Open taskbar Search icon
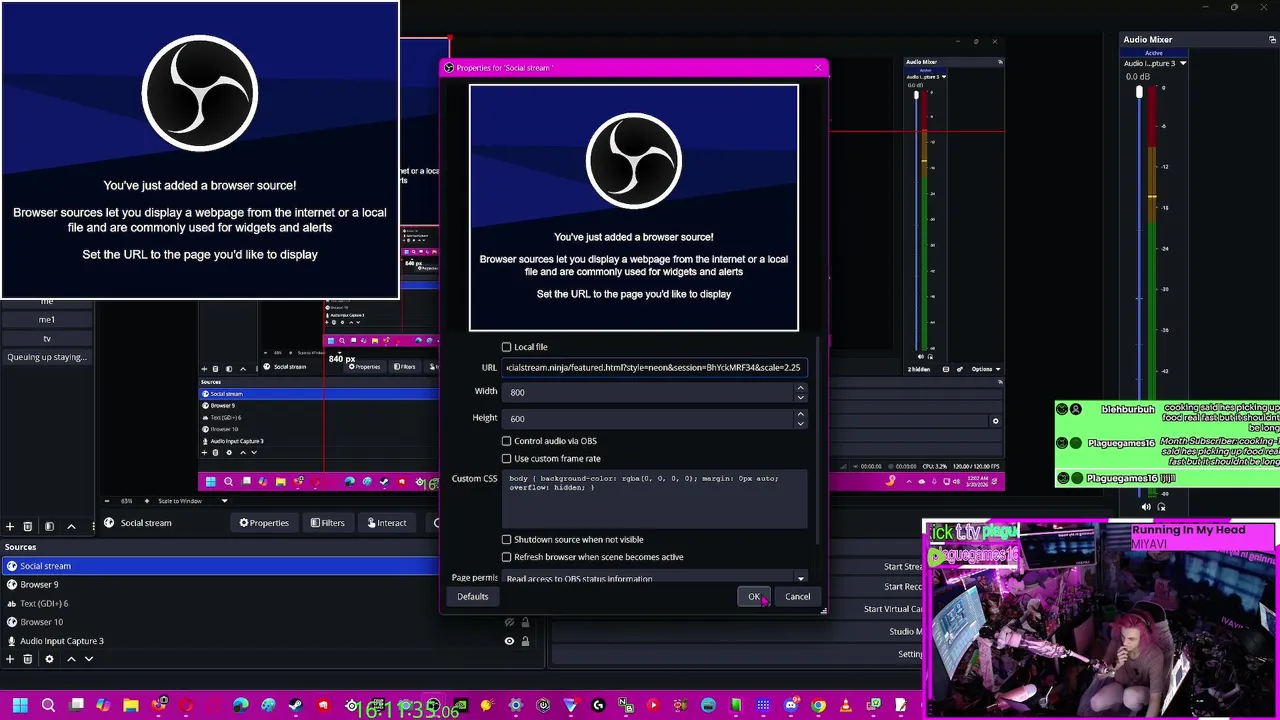The width and height of the screenshot is (1280, 720). point(48,706)
